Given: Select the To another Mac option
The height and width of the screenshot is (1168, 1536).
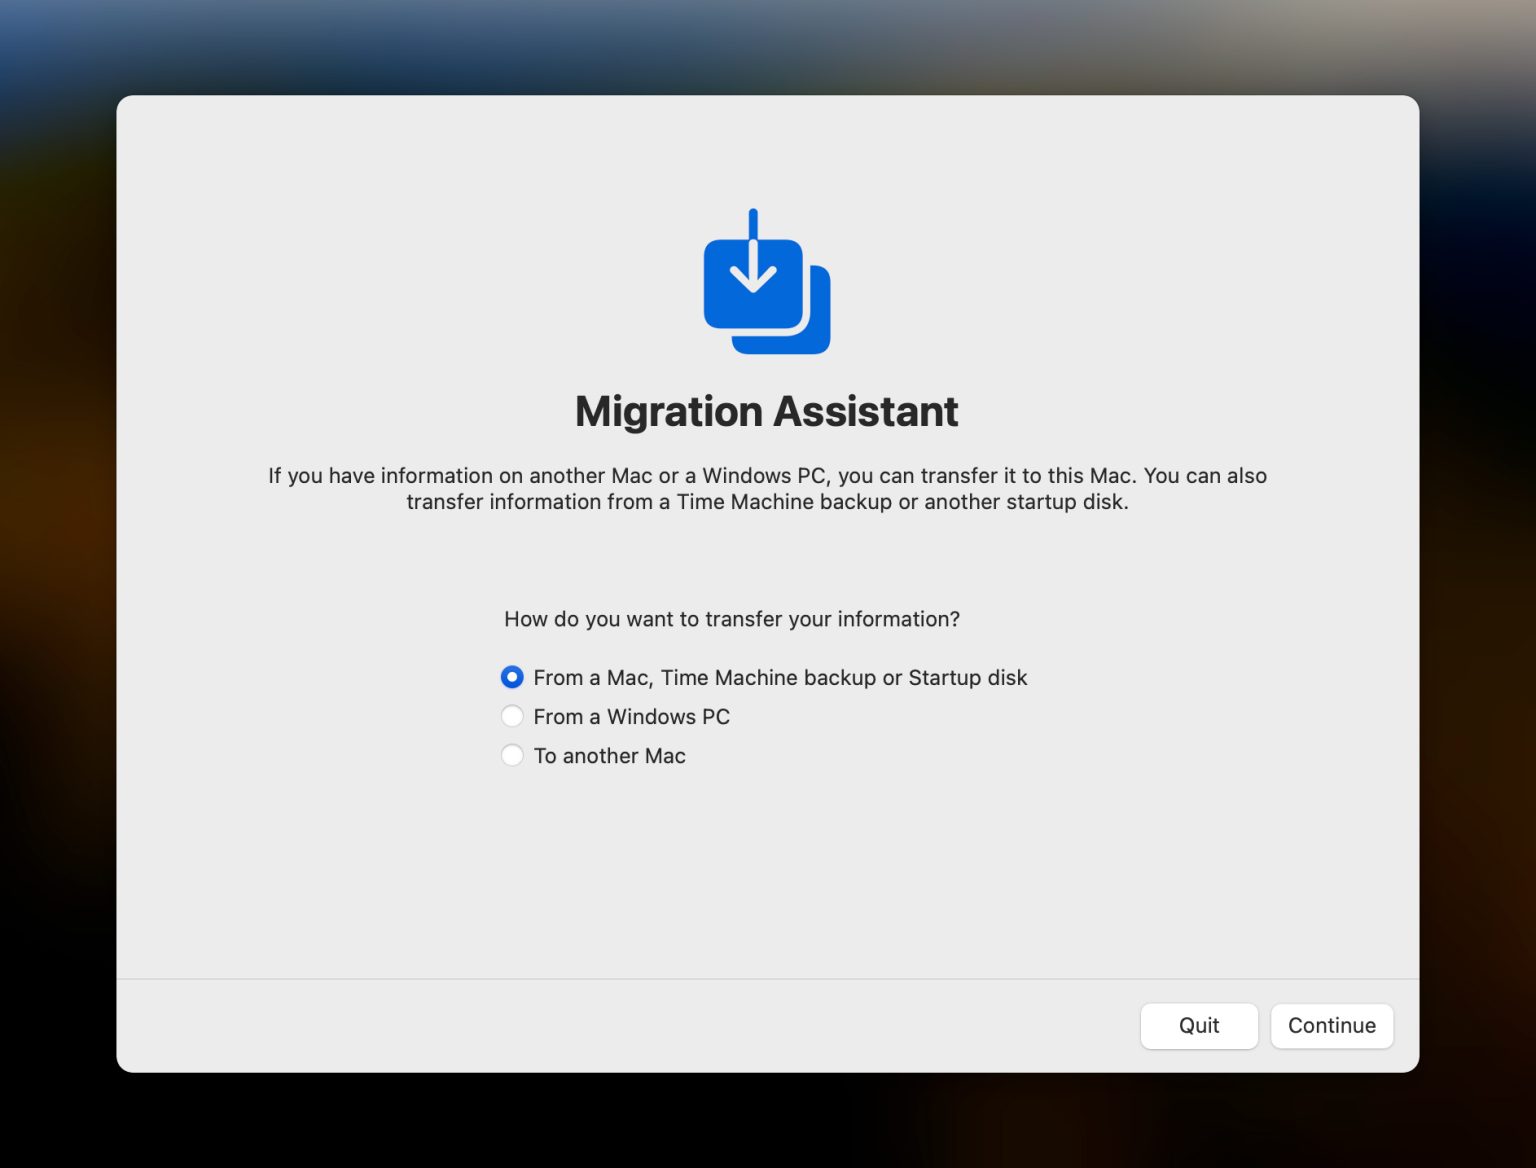Looking at the screenshot, I should (512, 755).
